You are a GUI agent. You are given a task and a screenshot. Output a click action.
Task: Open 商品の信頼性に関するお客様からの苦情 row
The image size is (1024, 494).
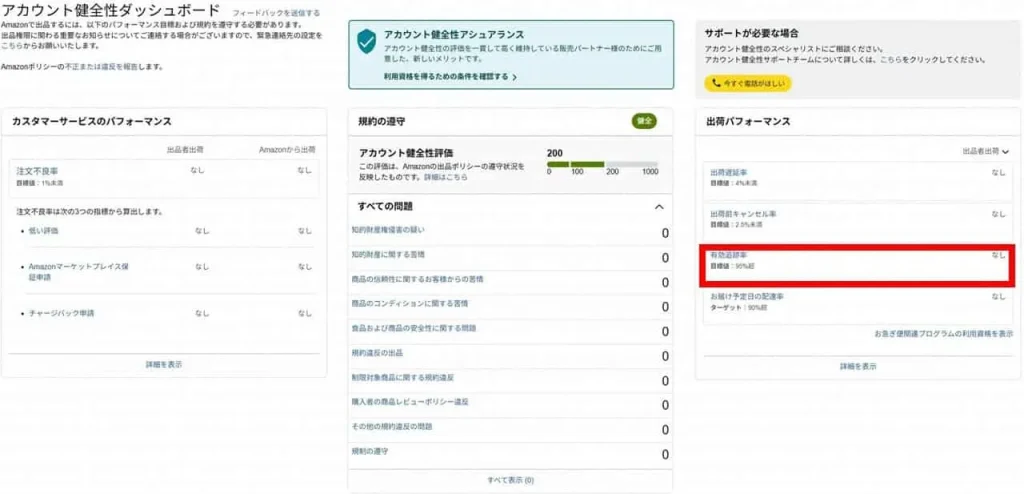511,282
